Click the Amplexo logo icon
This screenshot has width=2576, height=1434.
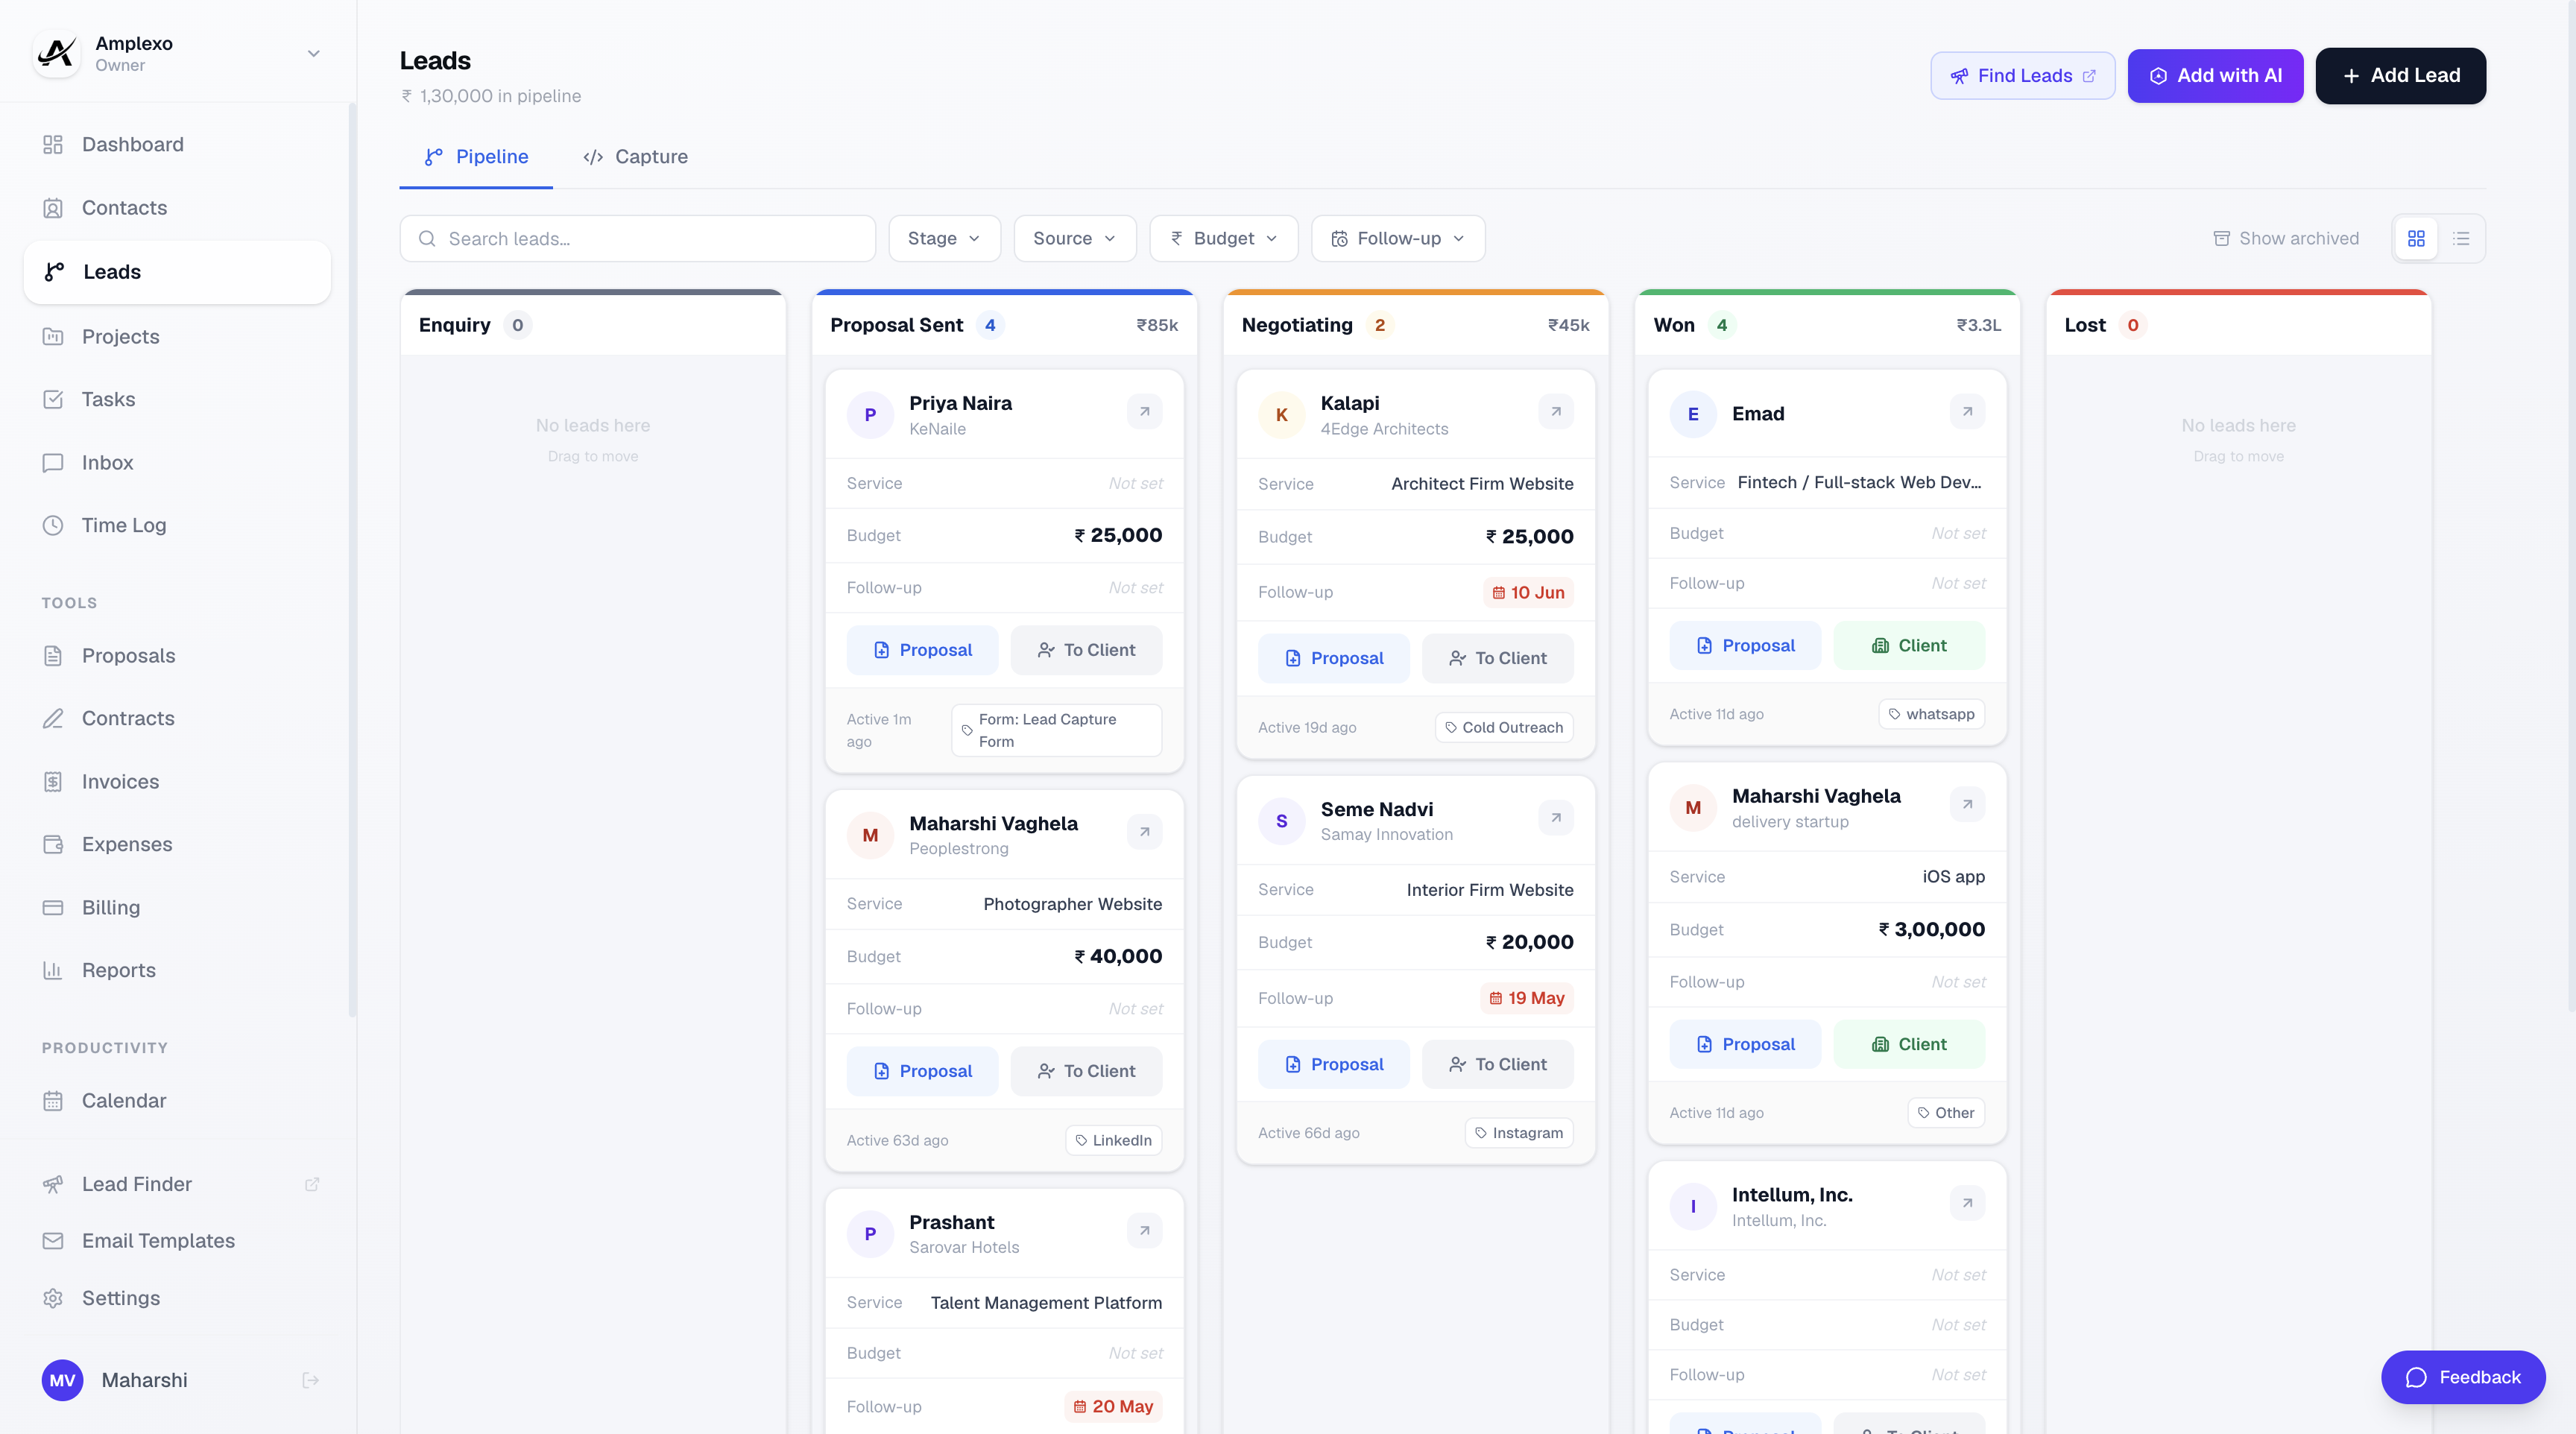(57, 53)
